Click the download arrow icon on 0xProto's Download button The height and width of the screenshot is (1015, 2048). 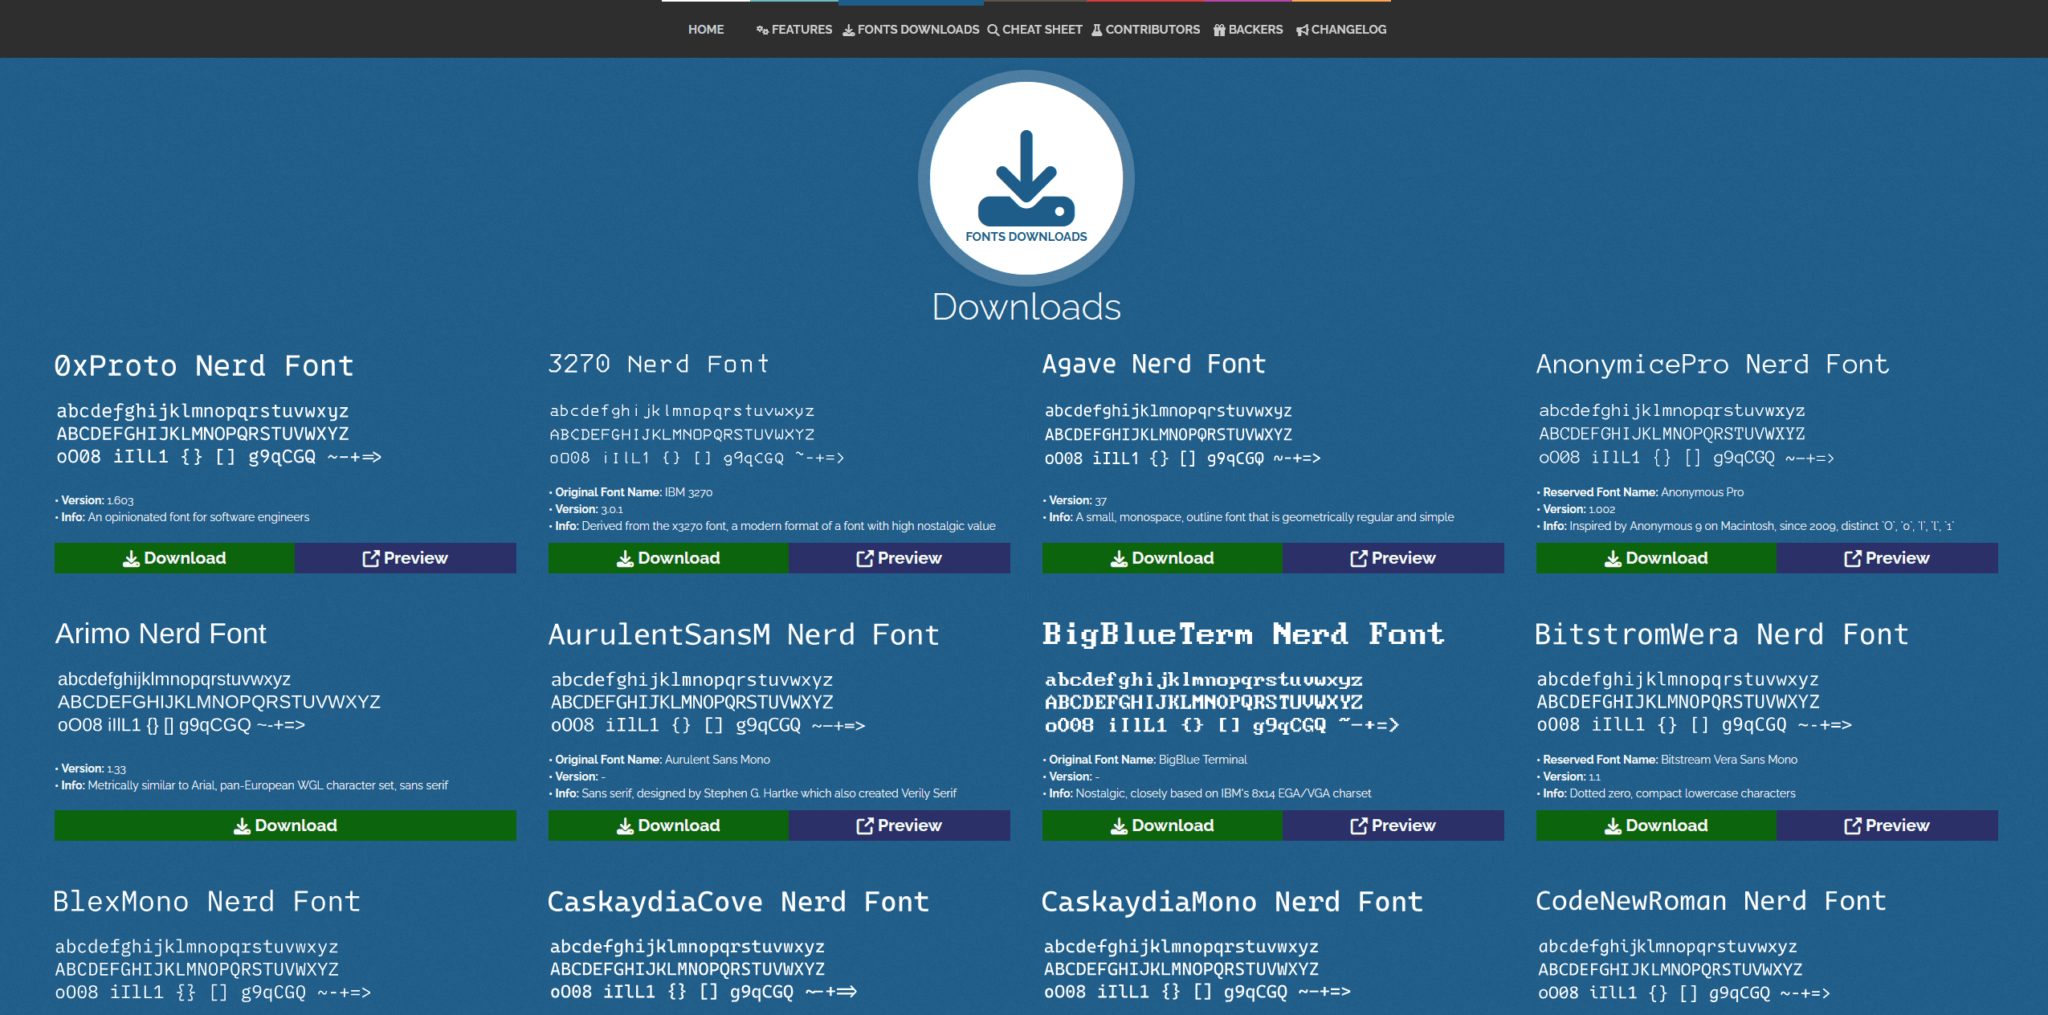[x=133, y=558]
